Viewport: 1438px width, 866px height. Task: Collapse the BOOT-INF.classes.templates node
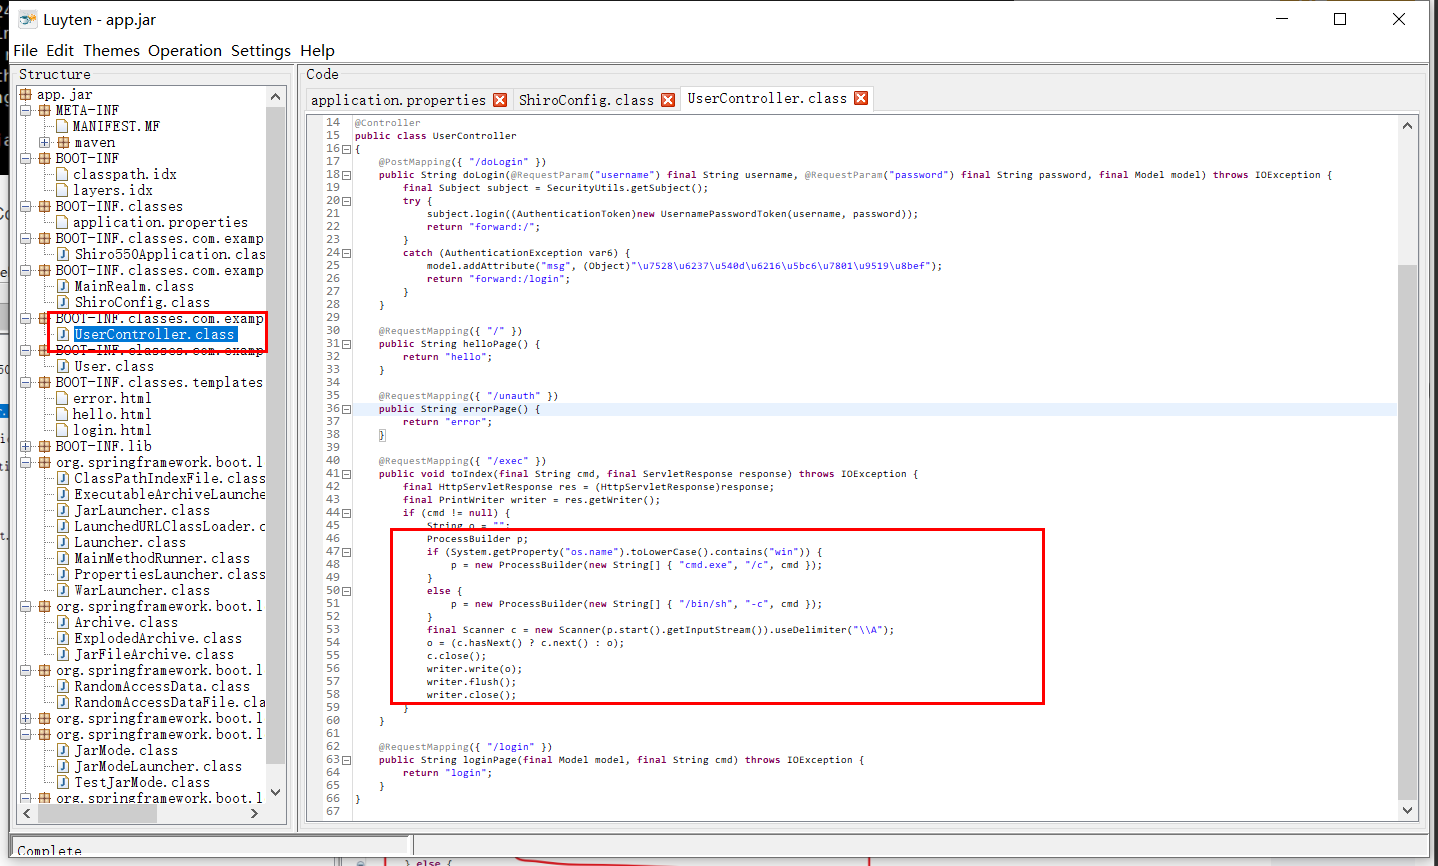26,382
